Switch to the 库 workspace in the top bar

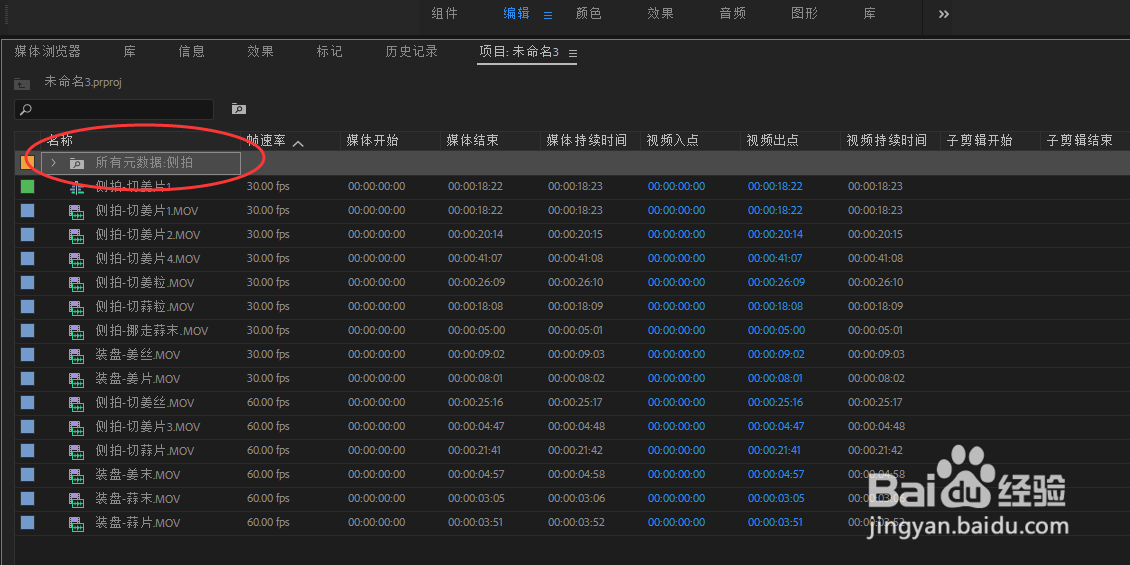870,14
